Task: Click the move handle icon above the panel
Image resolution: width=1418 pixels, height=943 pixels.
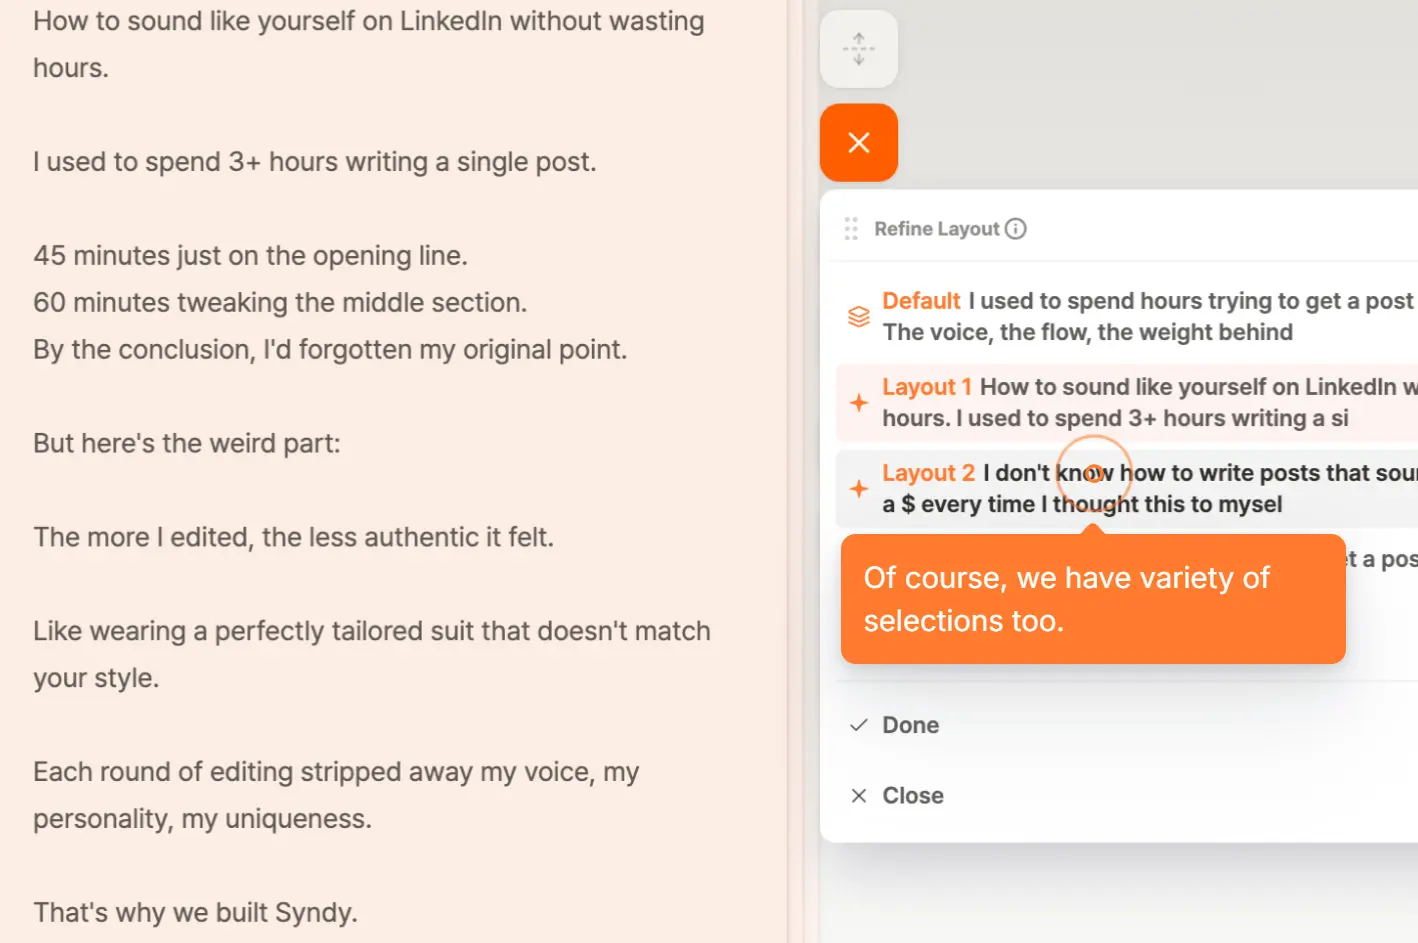Action: coord(858,48)
